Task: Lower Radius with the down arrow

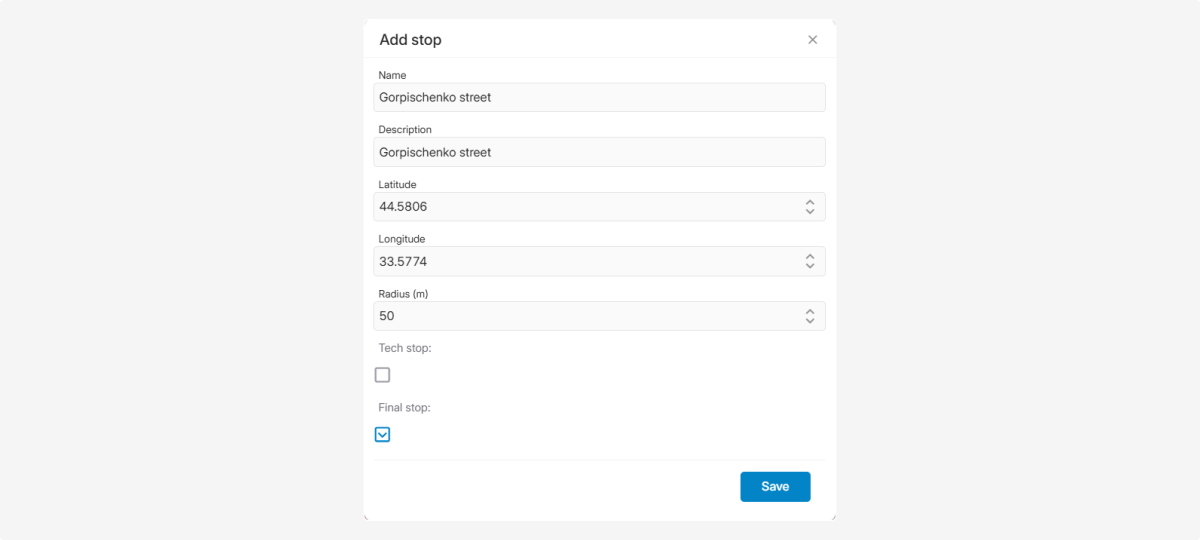Action: [810, 321]
